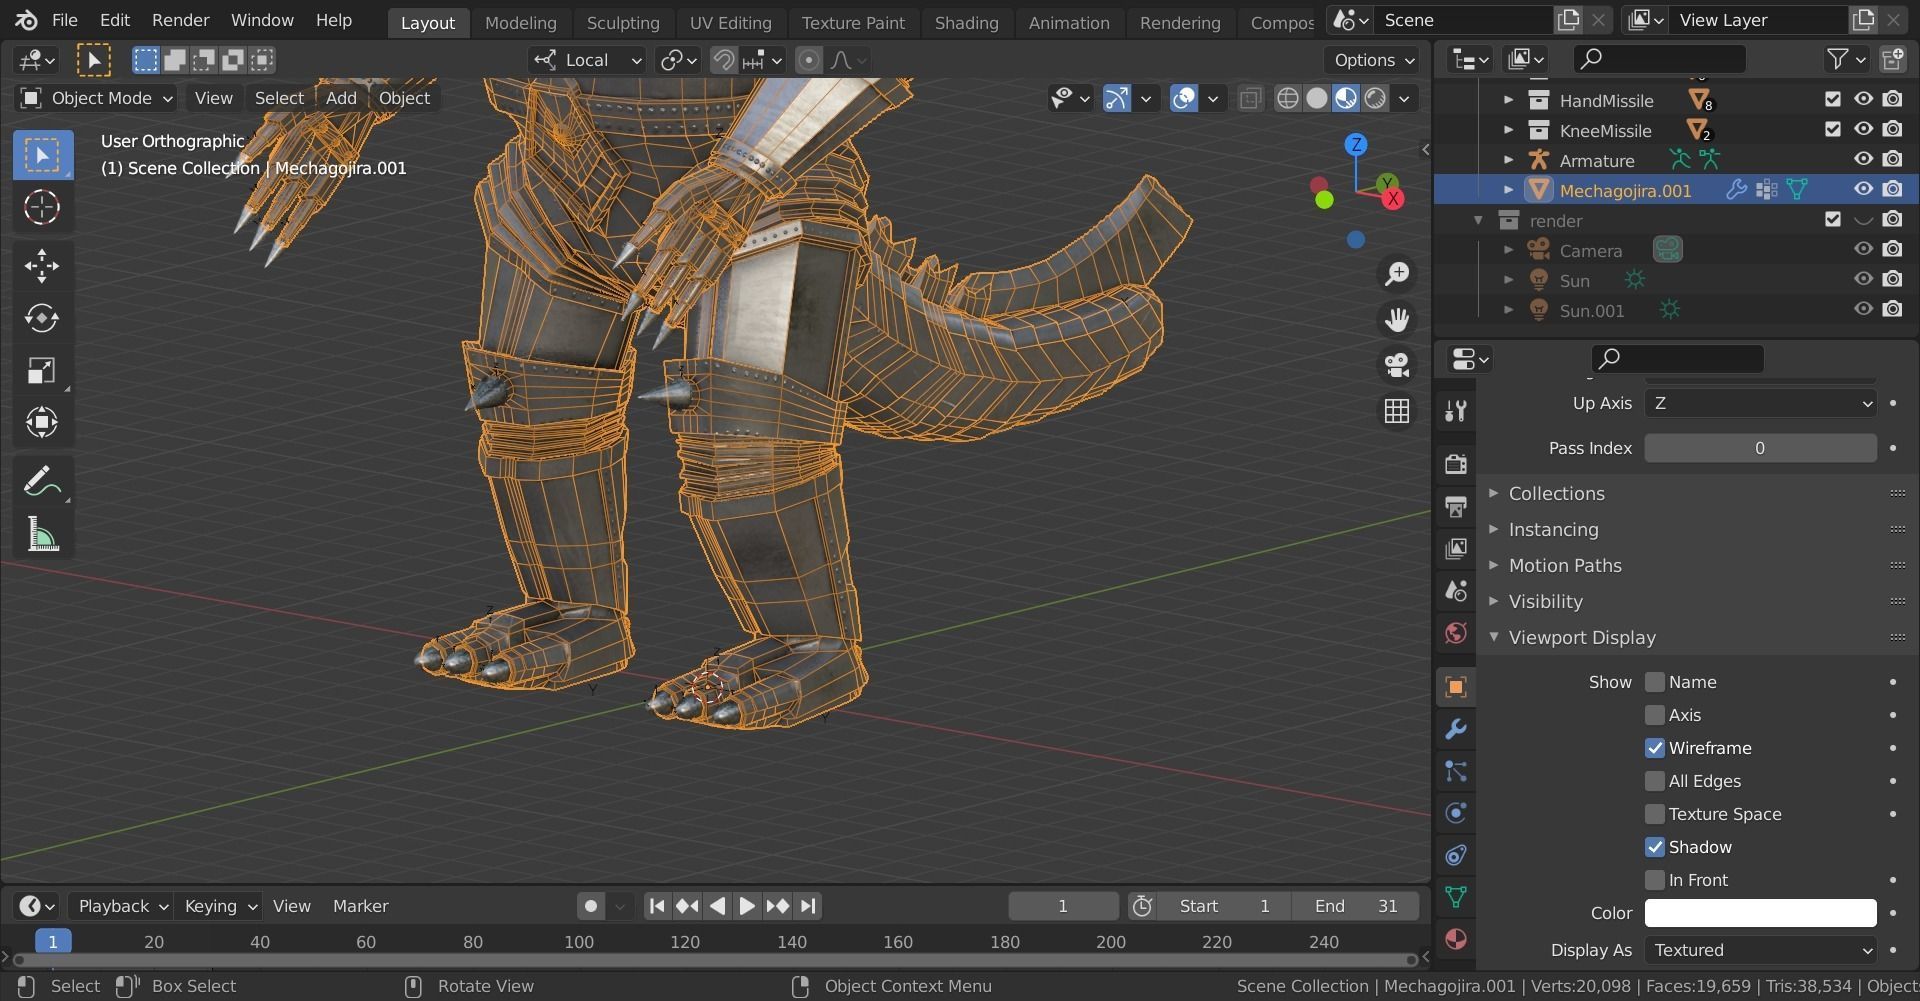Toggle the Camera object's viewport visibility
Viewport: 1920px width, 1001px height.
point(1863,249)
